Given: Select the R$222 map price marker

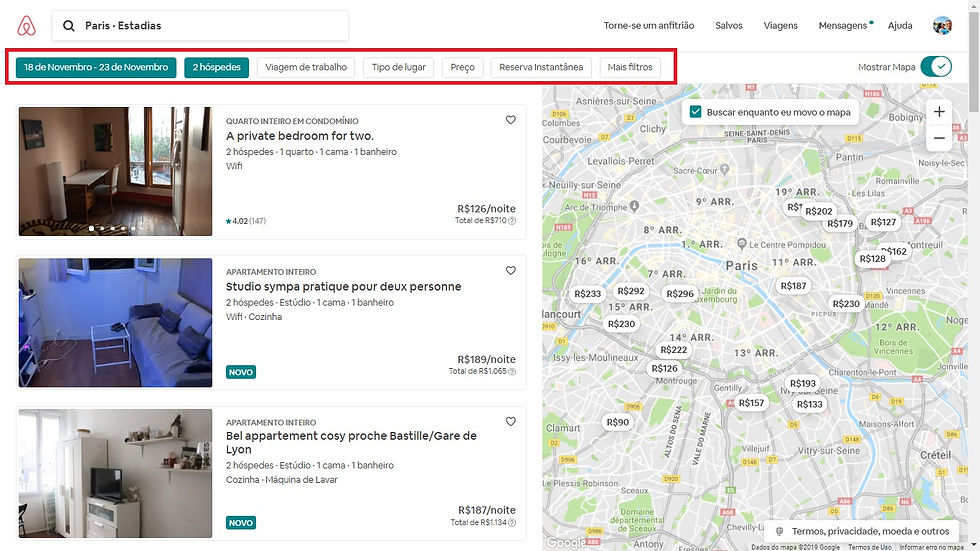Looking at the screenshot, I should click(x=674, y=350).
